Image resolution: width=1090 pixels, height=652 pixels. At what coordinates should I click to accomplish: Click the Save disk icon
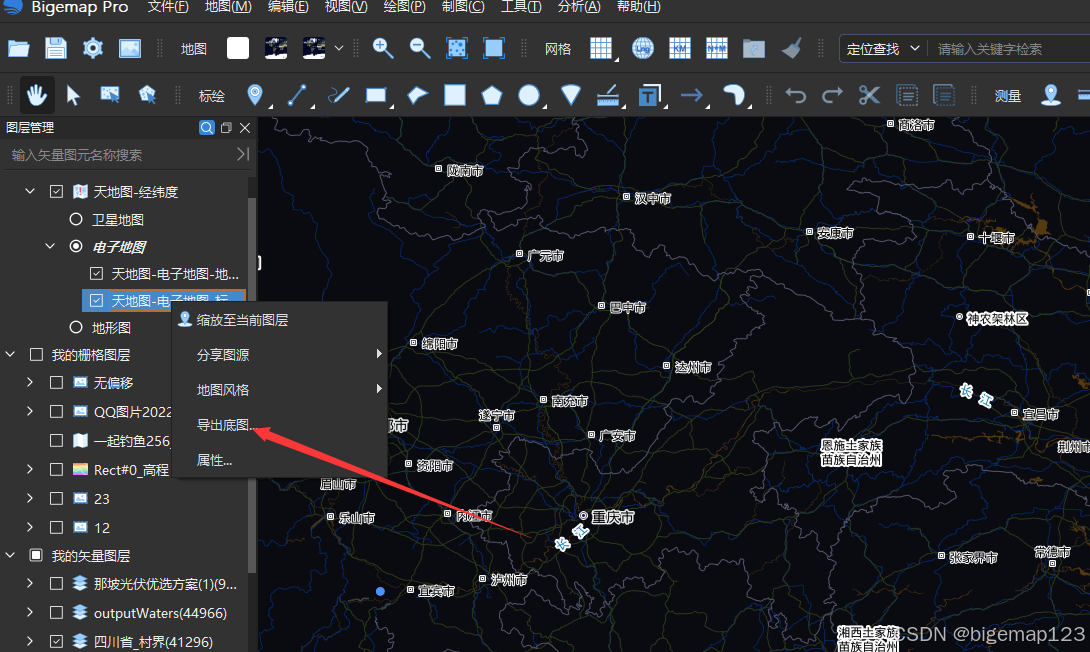[56, 49]
